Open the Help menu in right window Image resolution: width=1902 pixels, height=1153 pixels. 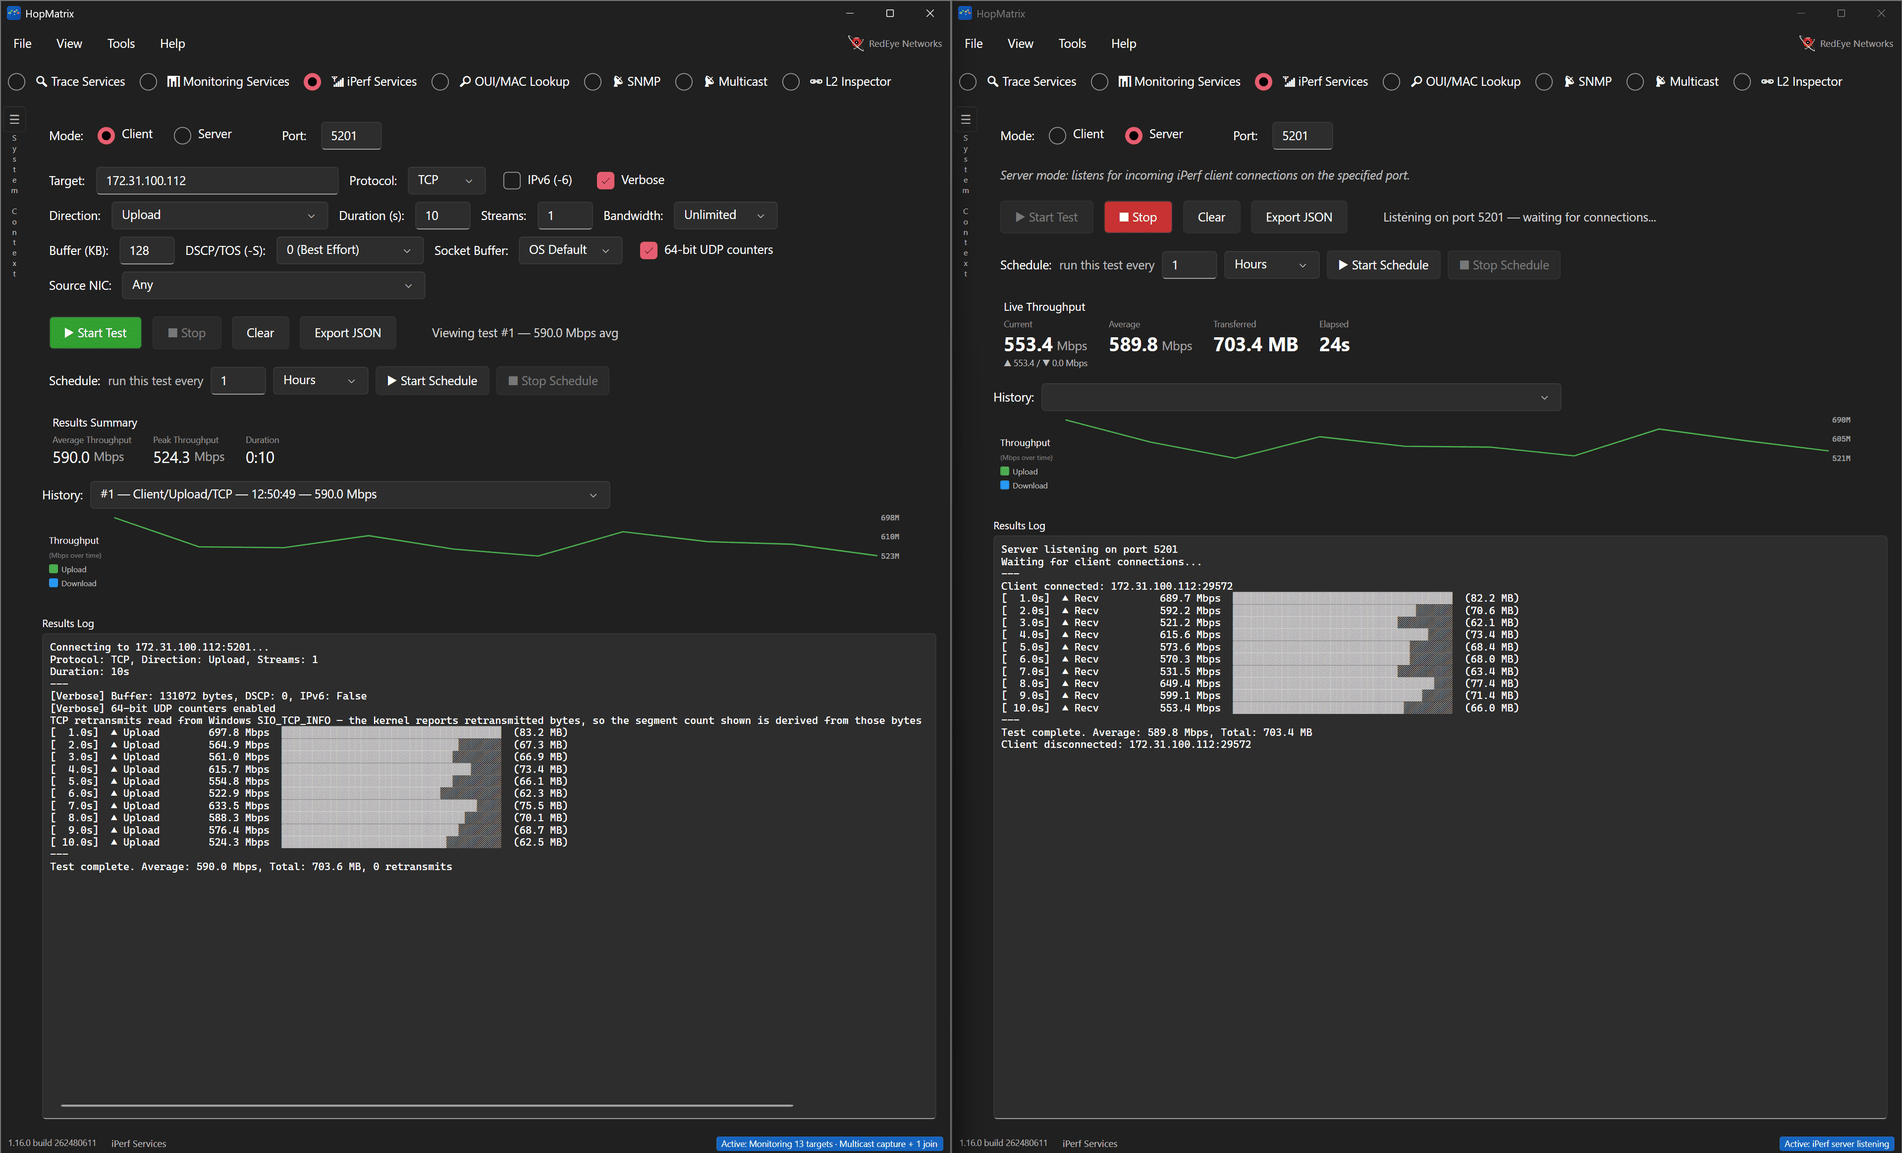(x=1123, y=43)
